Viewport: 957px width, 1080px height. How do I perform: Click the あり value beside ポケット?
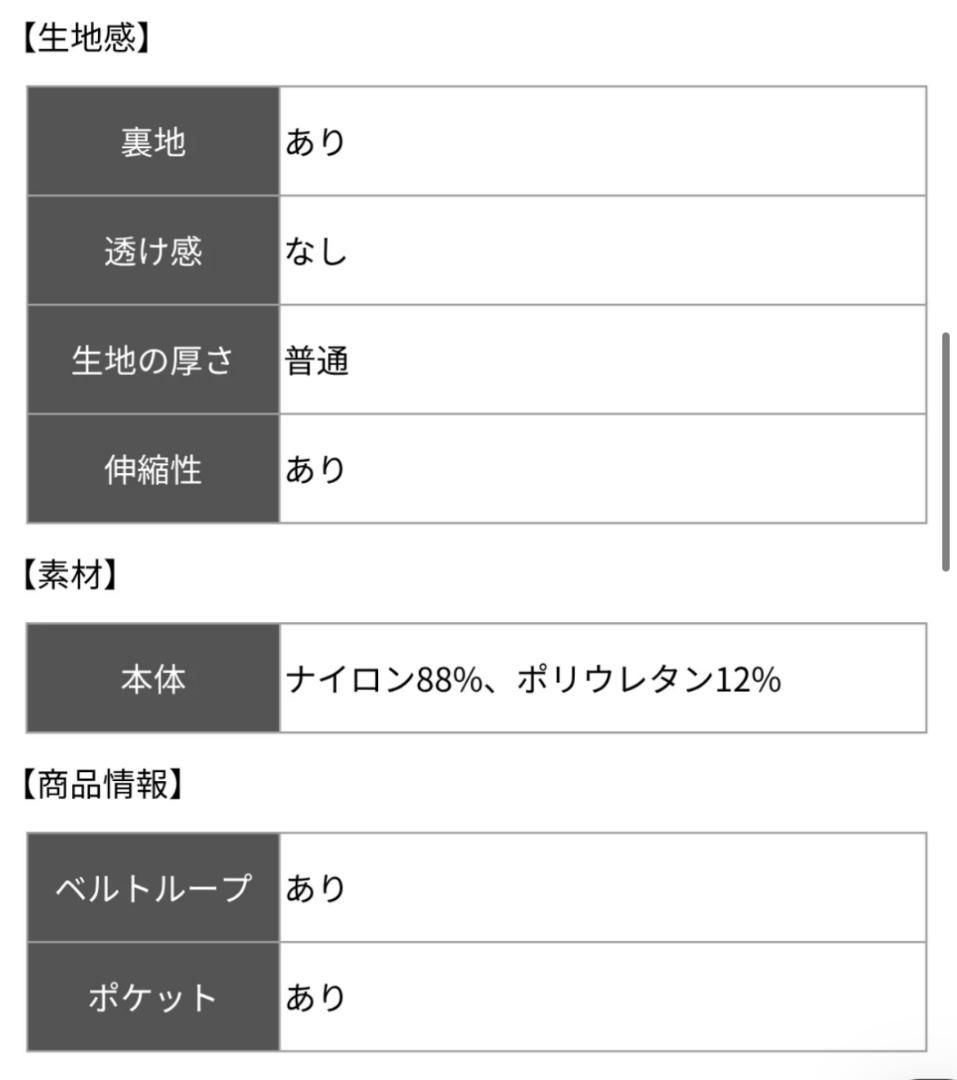pos(315,997)
